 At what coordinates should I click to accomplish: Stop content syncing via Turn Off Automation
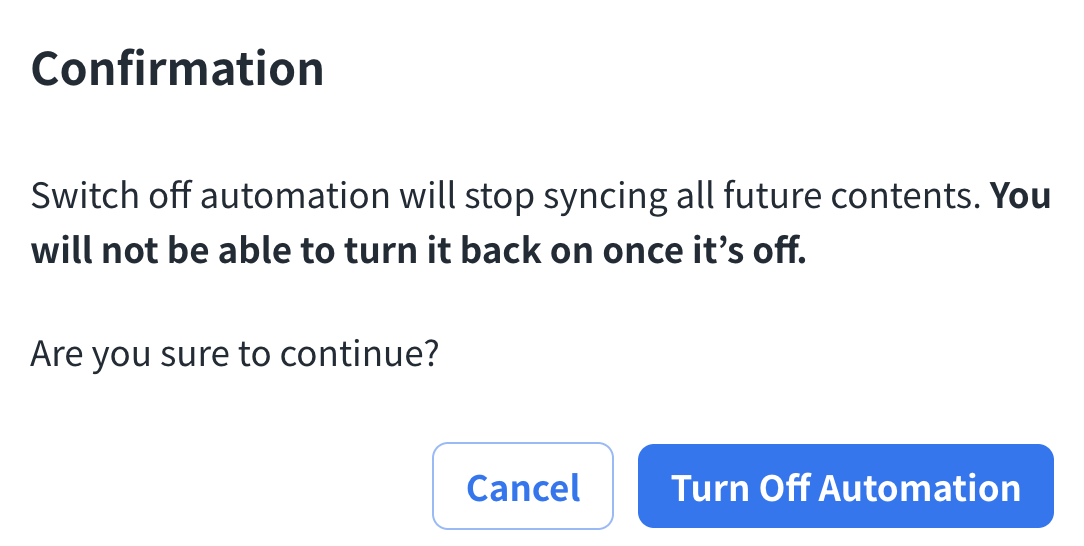tap(845, 487)
